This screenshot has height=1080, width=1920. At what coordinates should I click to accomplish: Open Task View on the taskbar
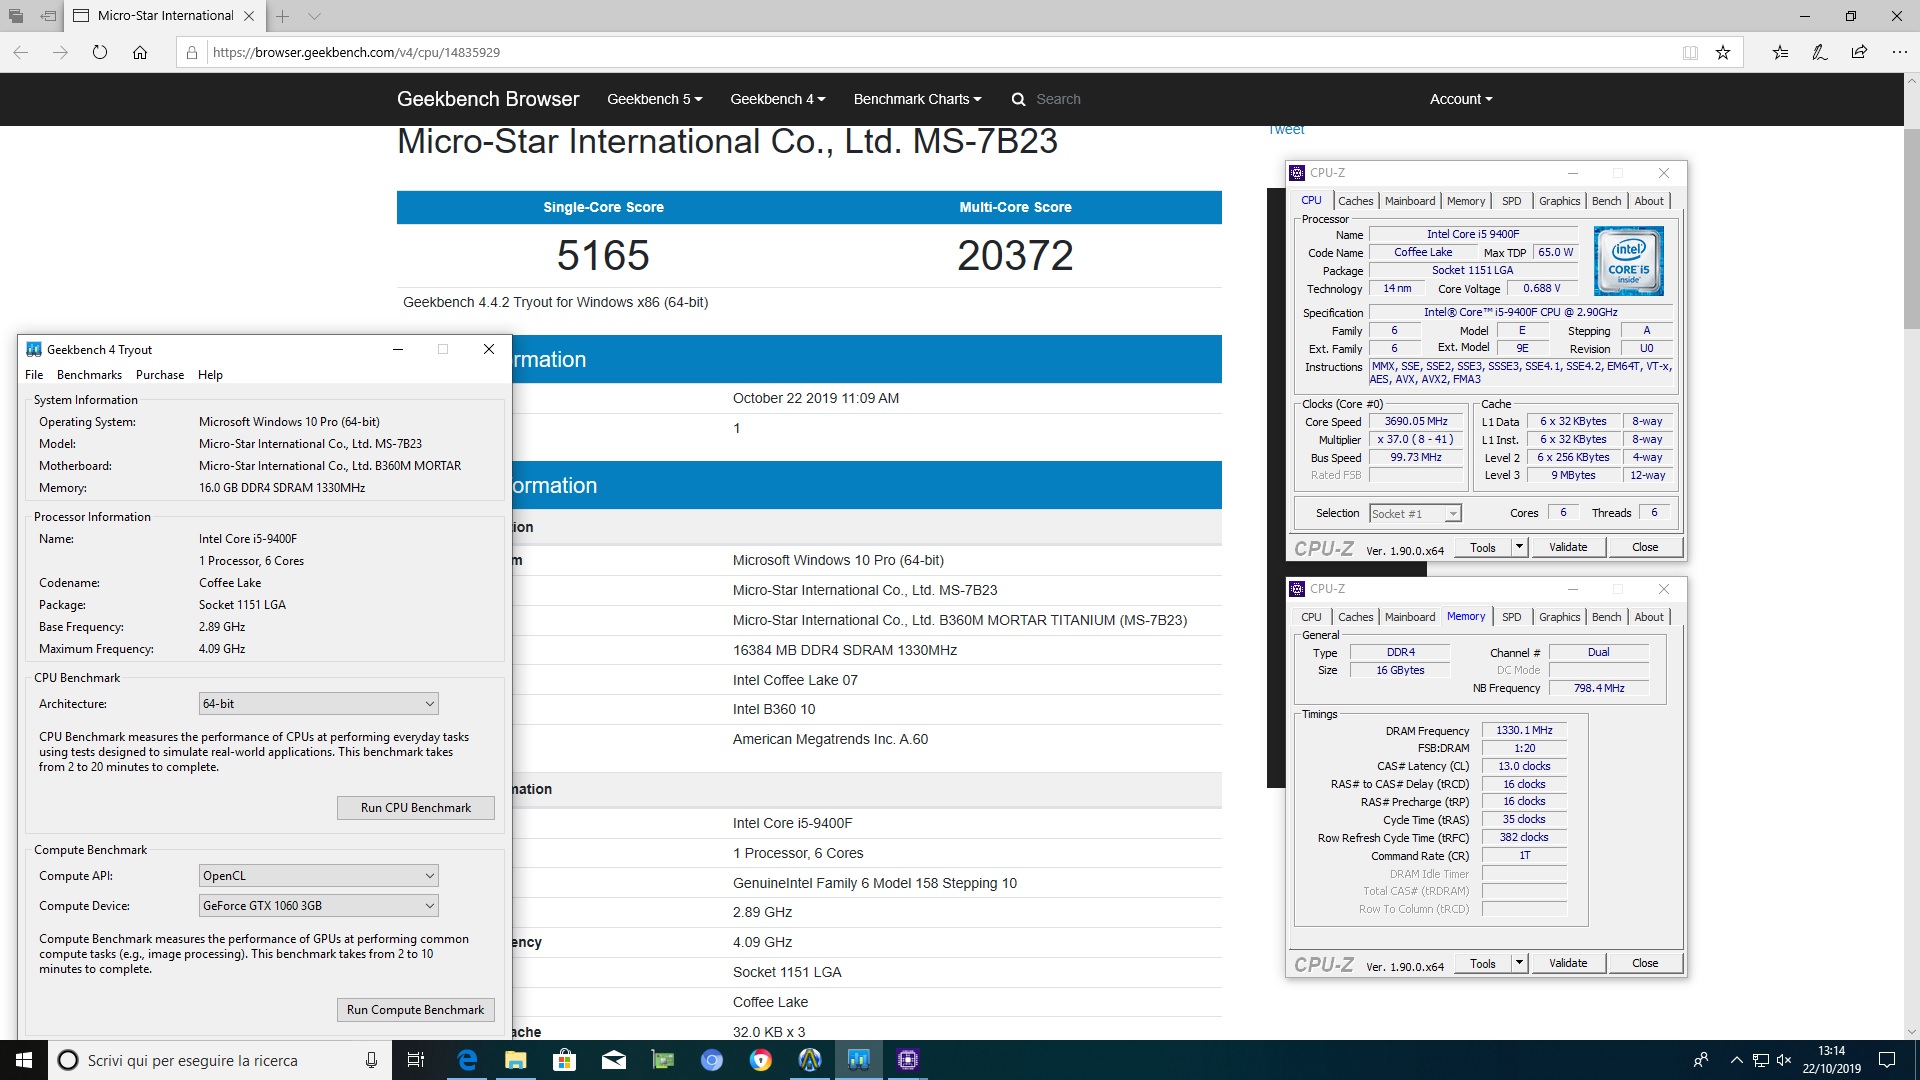tap(416, 1060)
